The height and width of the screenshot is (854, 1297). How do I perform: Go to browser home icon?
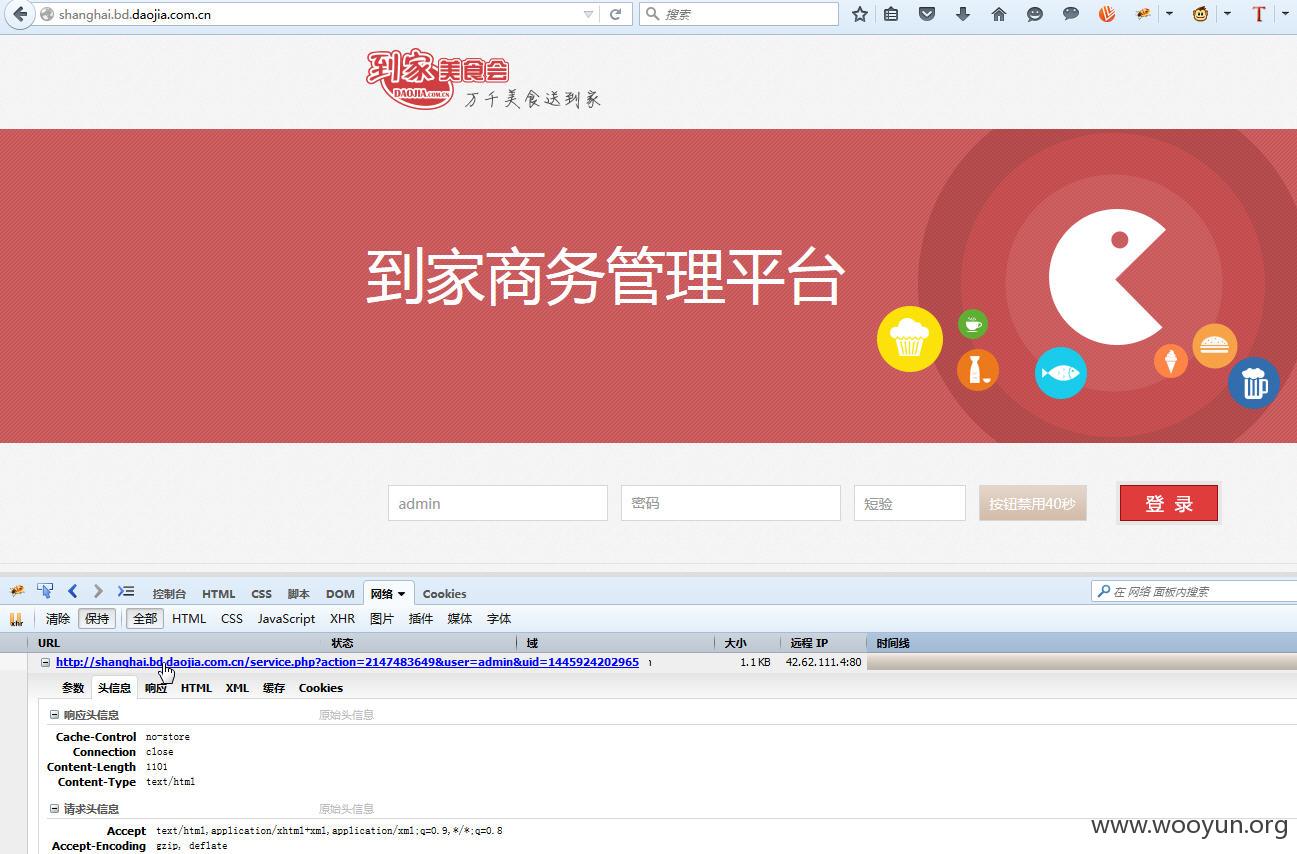(998, 14)
